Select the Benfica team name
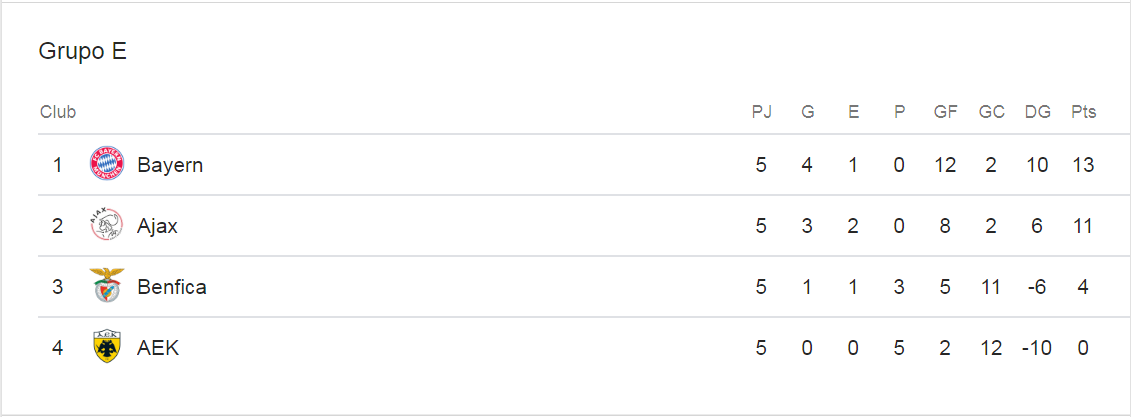This screenshot has width=1131, height=417. (172, 287)
